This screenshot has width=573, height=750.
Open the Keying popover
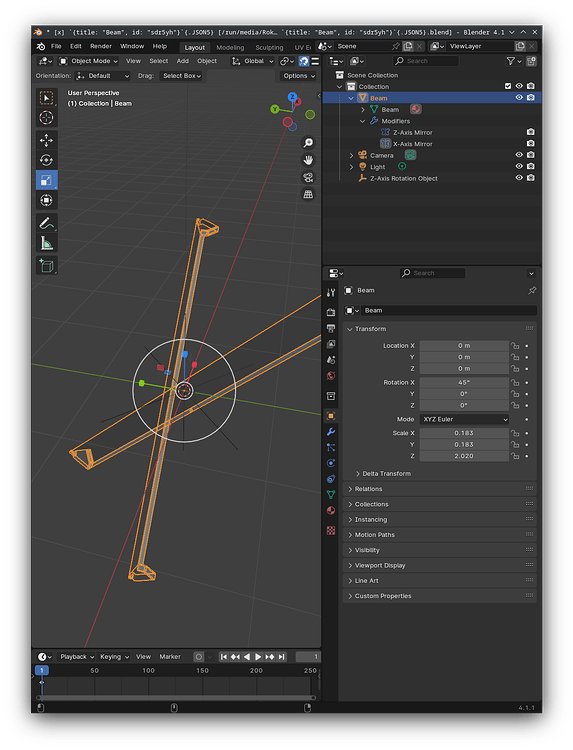[114, 657]
